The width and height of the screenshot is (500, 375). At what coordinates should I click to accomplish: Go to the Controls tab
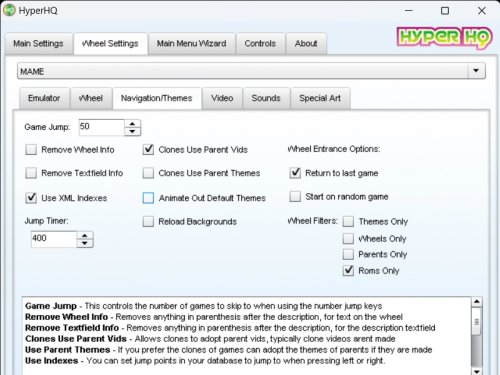[260, 44]
